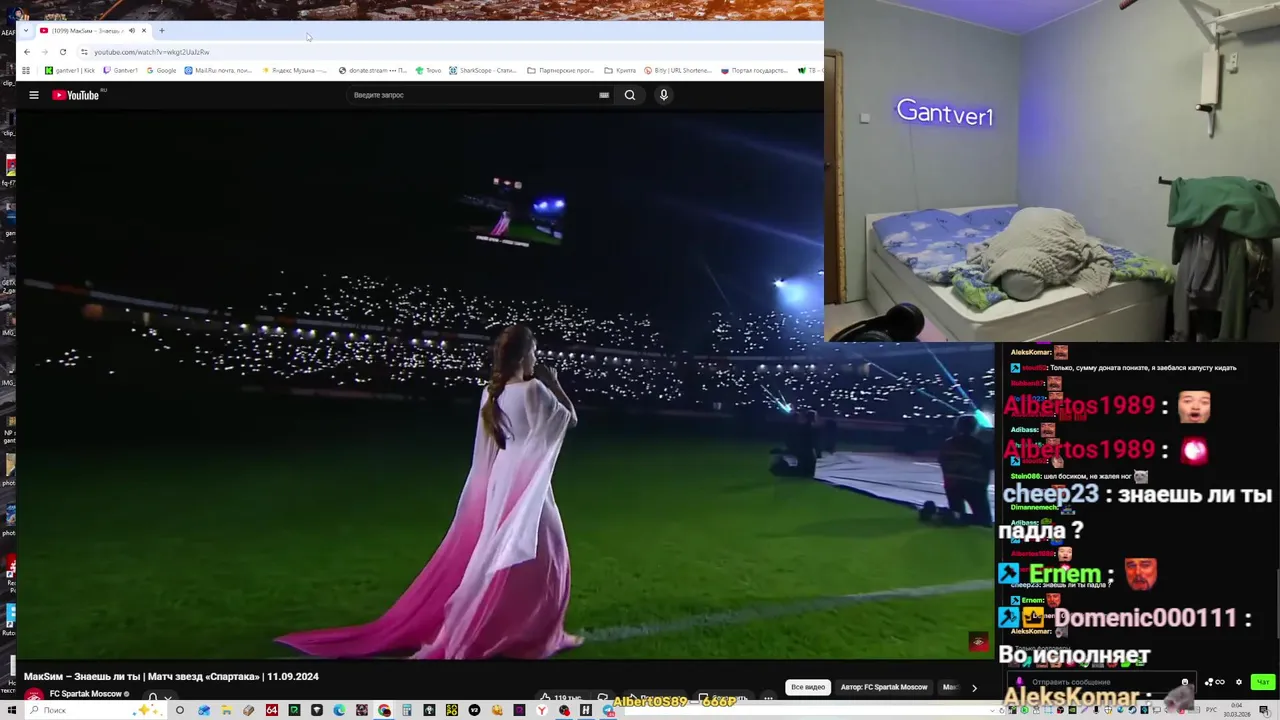Open the Портал государственных услуг bookmark
1280x720 pixels.
(755, 71)
